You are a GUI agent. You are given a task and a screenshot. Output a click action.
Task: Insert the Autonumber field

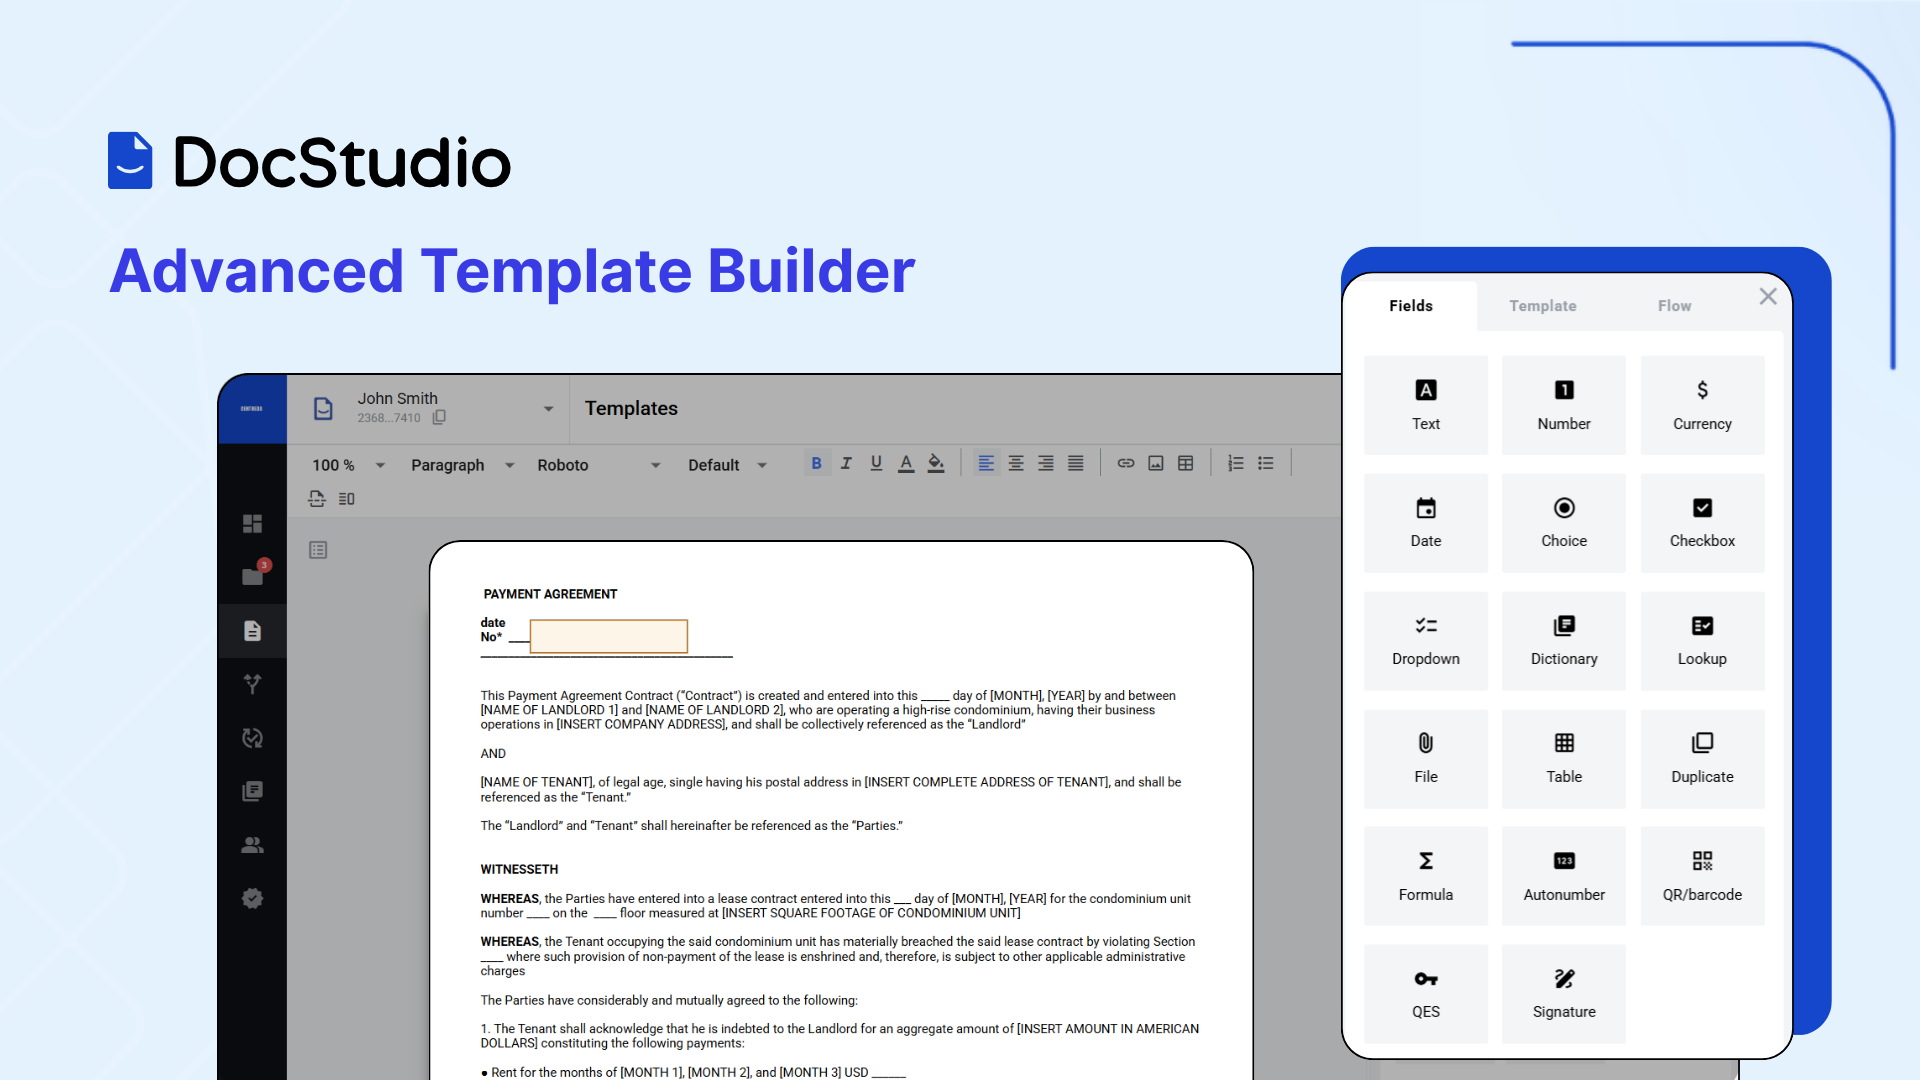(1563, 876)
